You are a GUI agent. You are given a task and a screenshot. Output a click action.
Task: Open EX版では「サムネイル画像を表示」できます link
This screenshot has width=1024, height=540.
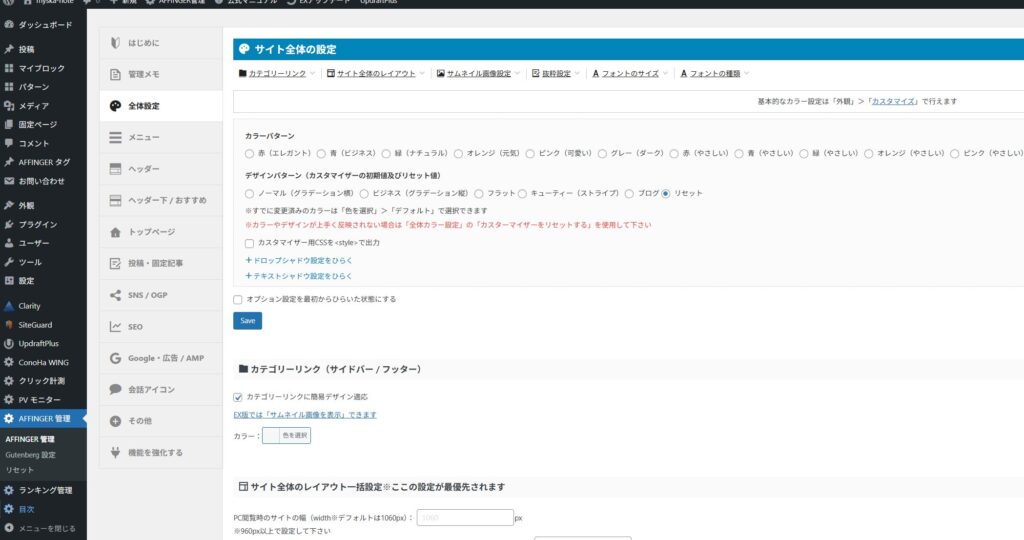tap(305, 415)
